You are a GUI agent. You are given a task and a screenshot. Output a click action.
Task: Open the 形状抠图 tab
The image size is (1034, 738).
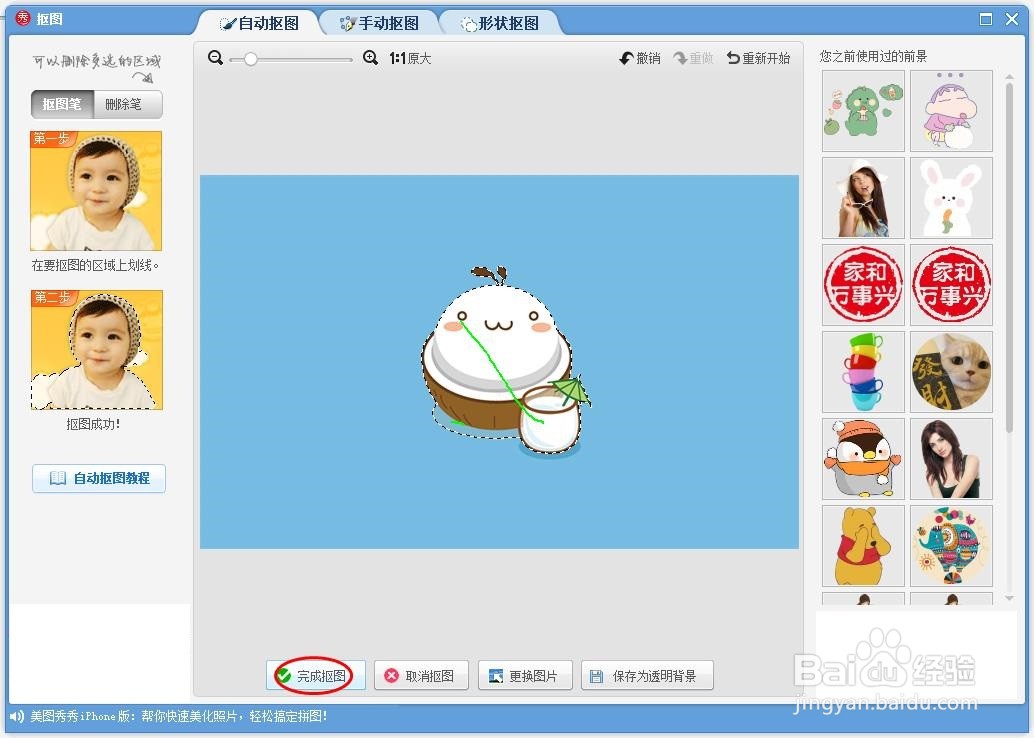(x=500, y=23)
